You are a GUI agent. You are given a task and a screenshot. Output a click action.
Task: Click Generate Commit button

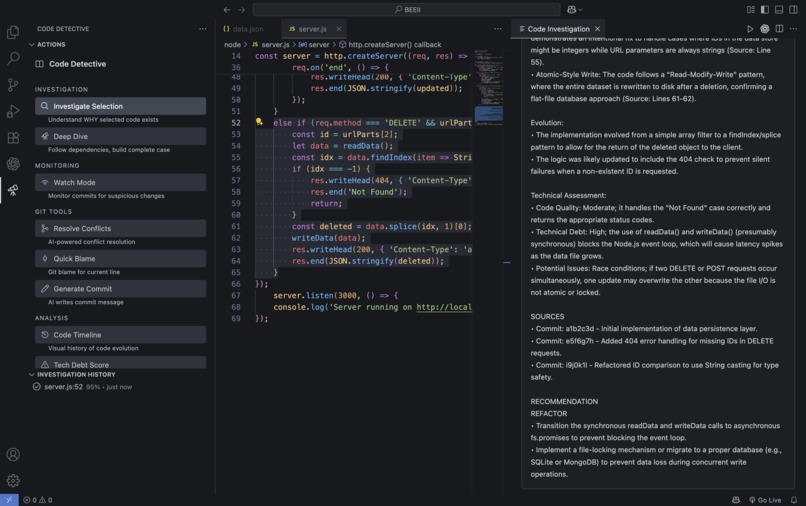click(x=120, y=288)
